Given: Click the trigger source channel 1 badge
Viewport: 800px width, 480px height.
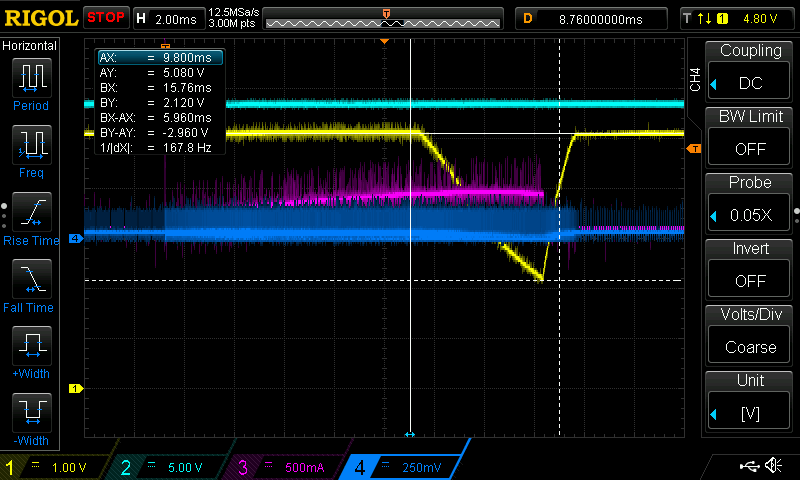Looking at the screenshot, I should pos(722,19).
